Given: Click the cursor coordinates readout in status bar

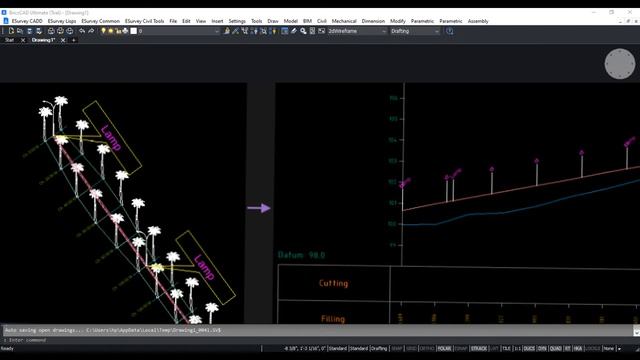Looking at the screenshot, I should tap(305, 349).
